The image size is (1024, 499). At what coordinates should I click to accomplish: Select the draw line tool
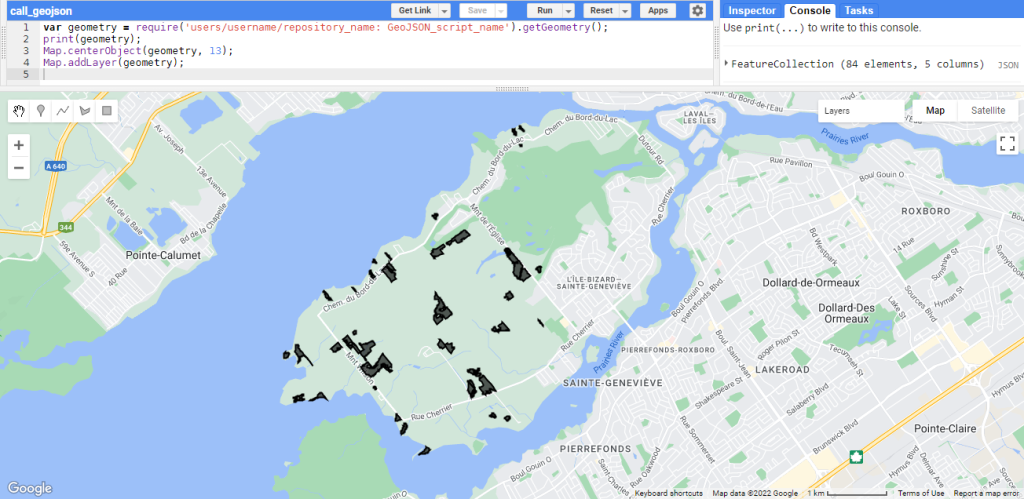point(63,111)
